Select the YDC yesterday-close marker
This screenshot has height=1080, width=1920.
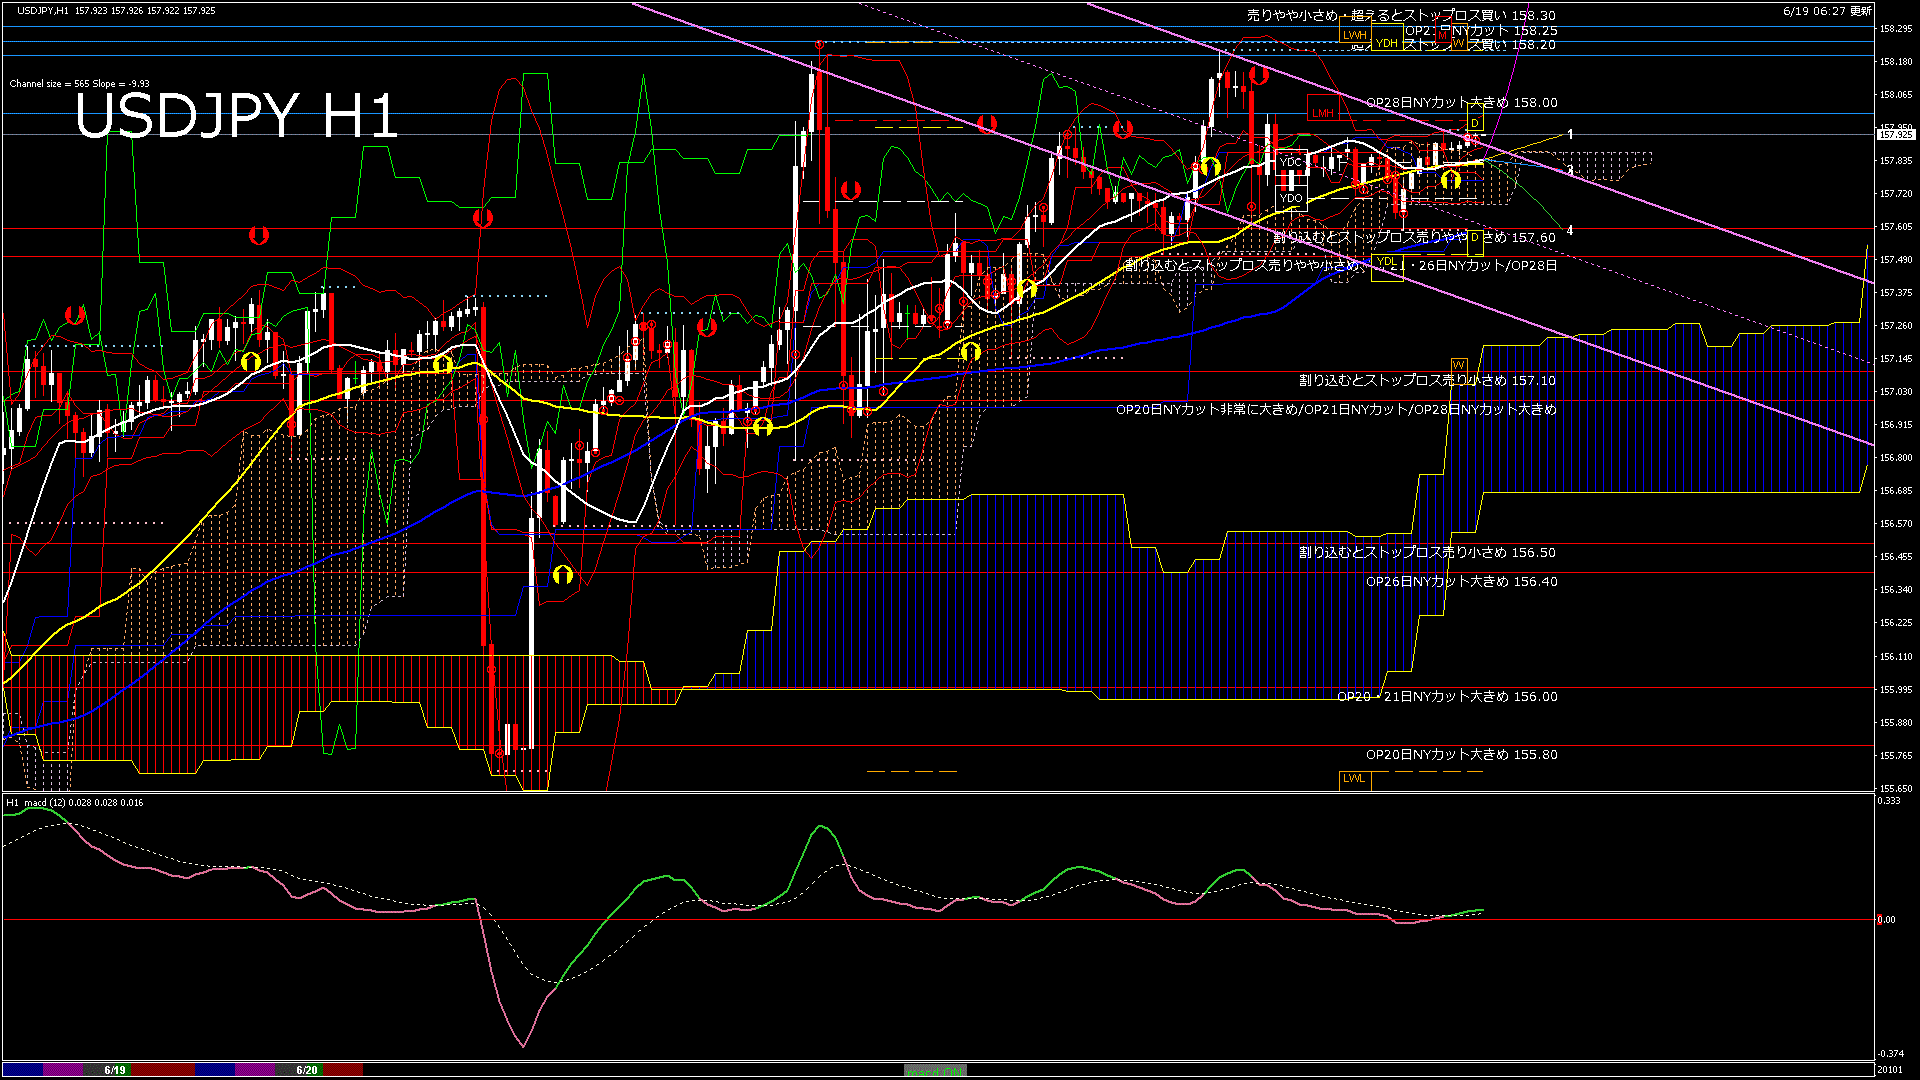pyautogui.click(x=1291, y=162)
